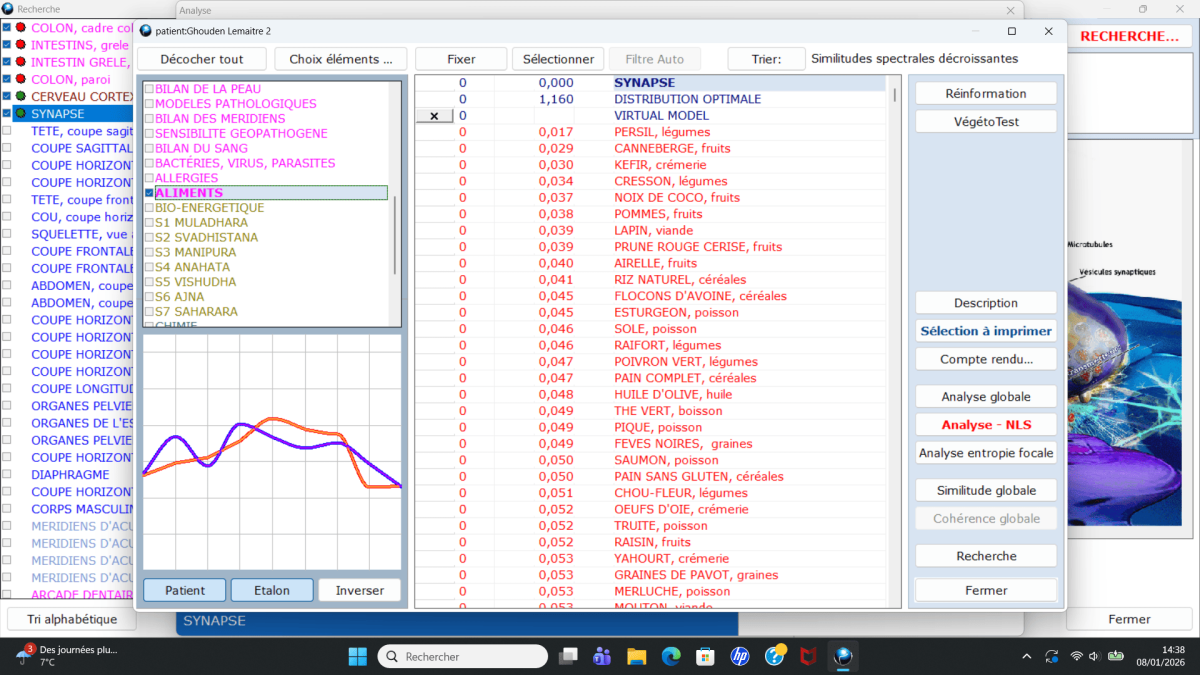Click the globe icon in patient window title
The width and height of the screenshot is (1200, 675).
pyautogui.click(x=147, y=31)
